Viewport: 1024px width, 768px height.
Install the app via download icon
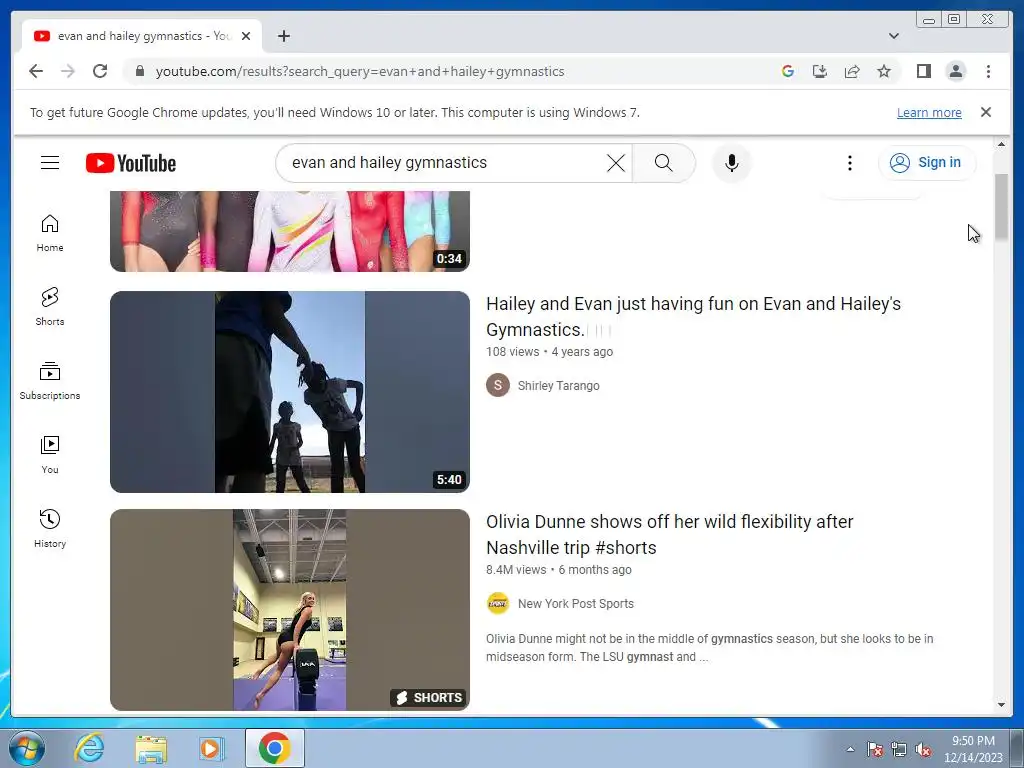pos(820,71)
